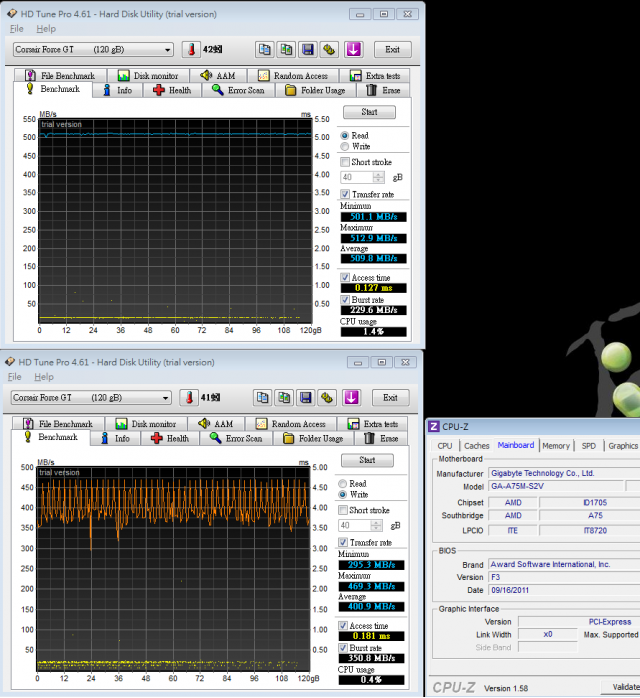640x698 pixels.
Task: Click purple down-arrow icon in bottom HD Tune window
Action: click(x=351, y=398)
